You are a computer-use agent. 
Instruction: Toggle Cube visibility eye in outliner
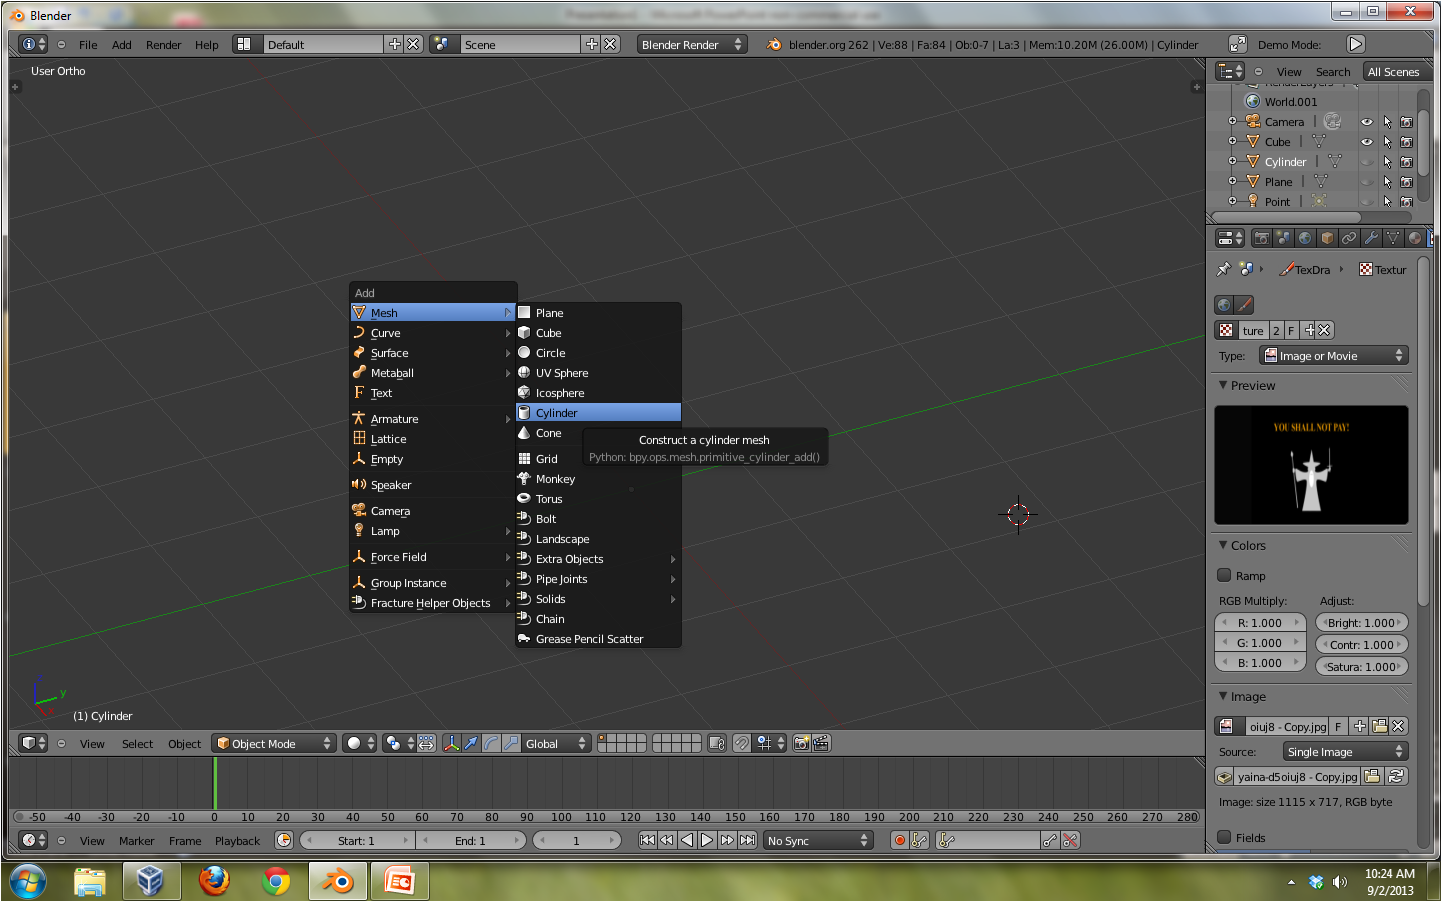[x=1367, y=142]
